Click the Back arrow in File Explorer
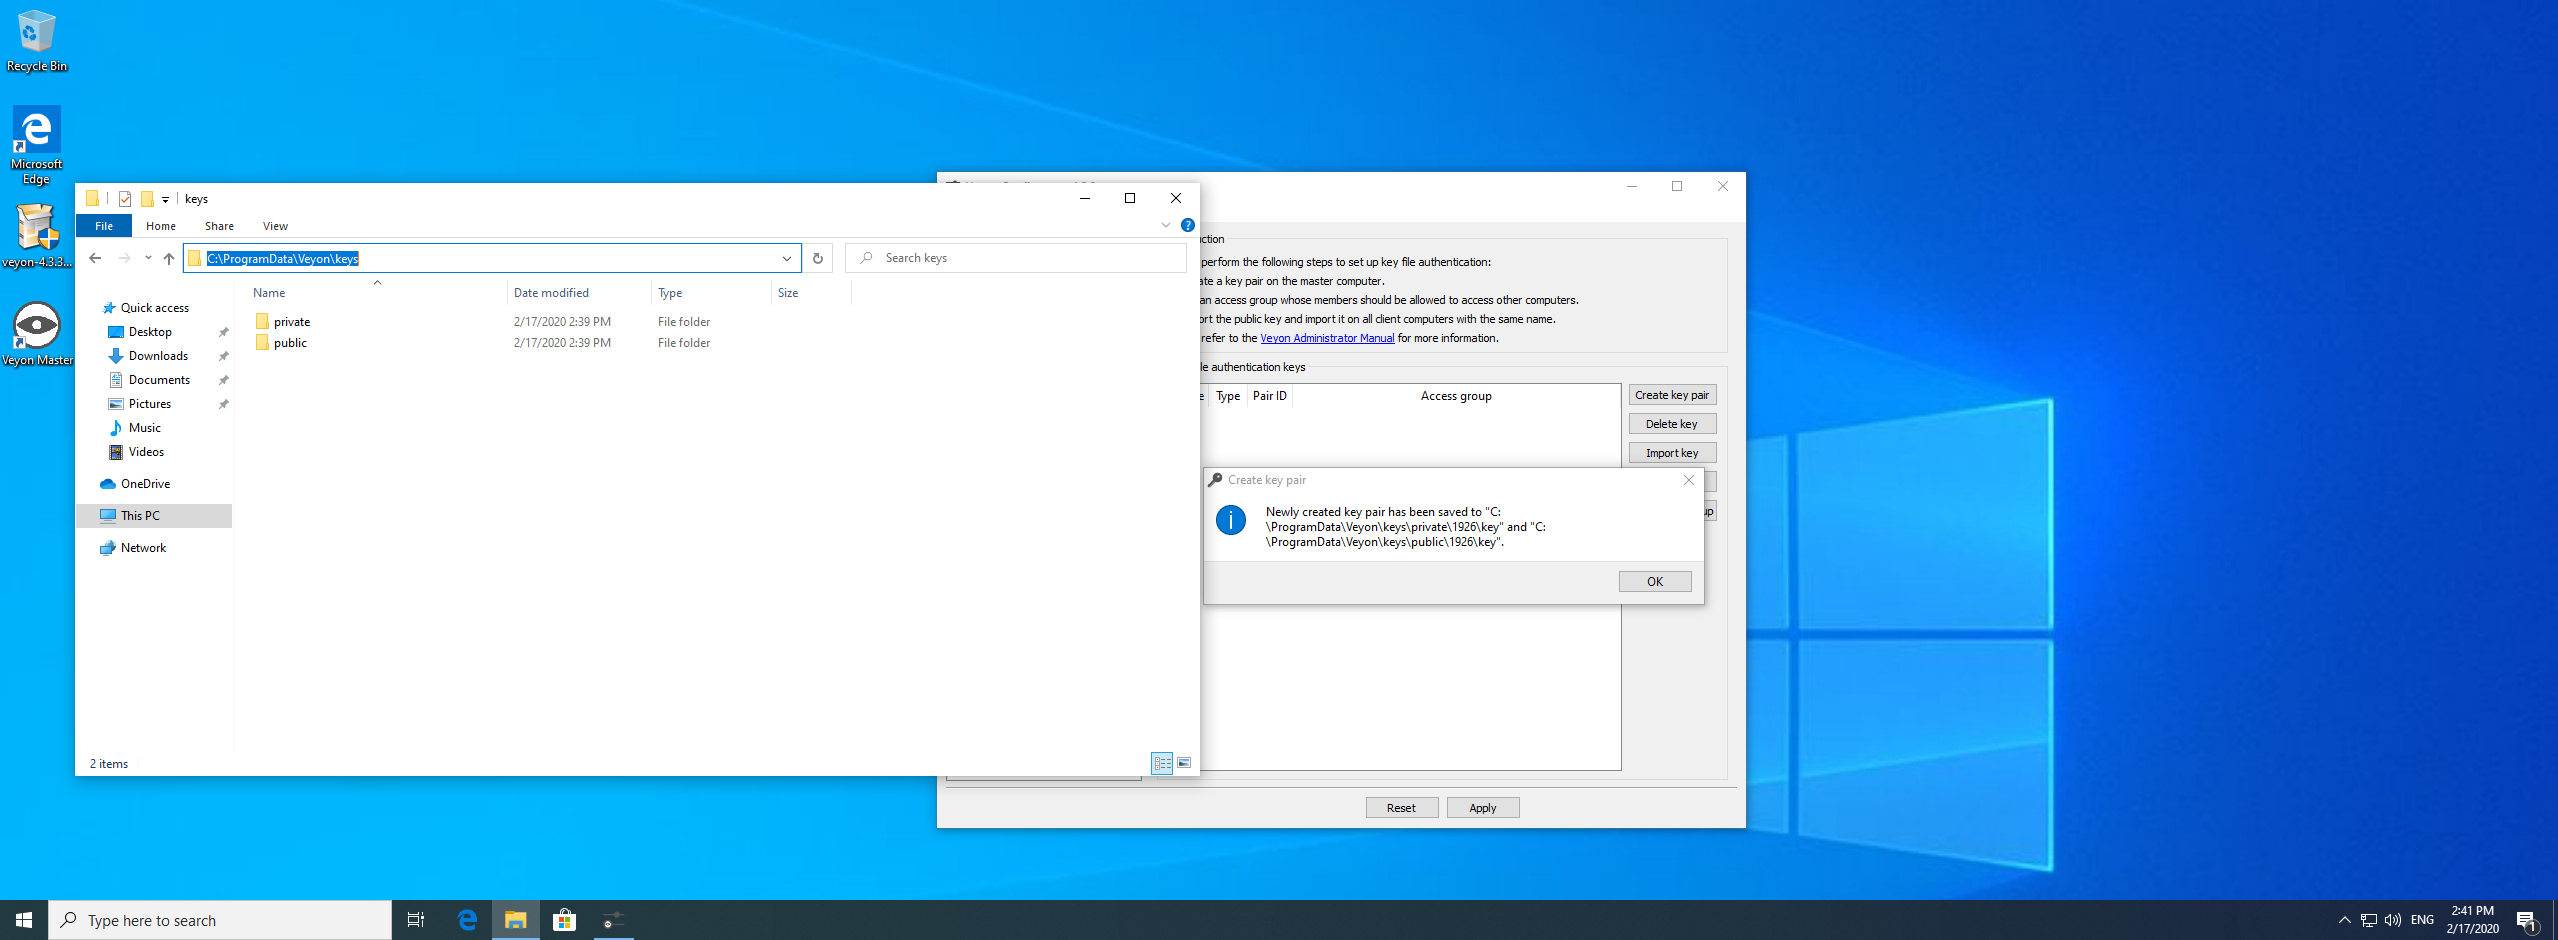This screenshot has height=940, width=2558. click(x=95, y=258)
